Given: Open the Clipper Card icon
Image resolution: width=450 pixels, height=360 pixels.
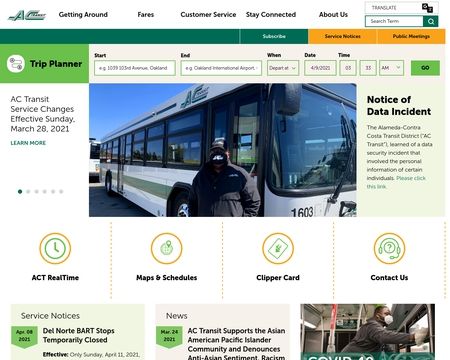Looking at the screenshot, I should pyautogui.click(x=278, y=248).
